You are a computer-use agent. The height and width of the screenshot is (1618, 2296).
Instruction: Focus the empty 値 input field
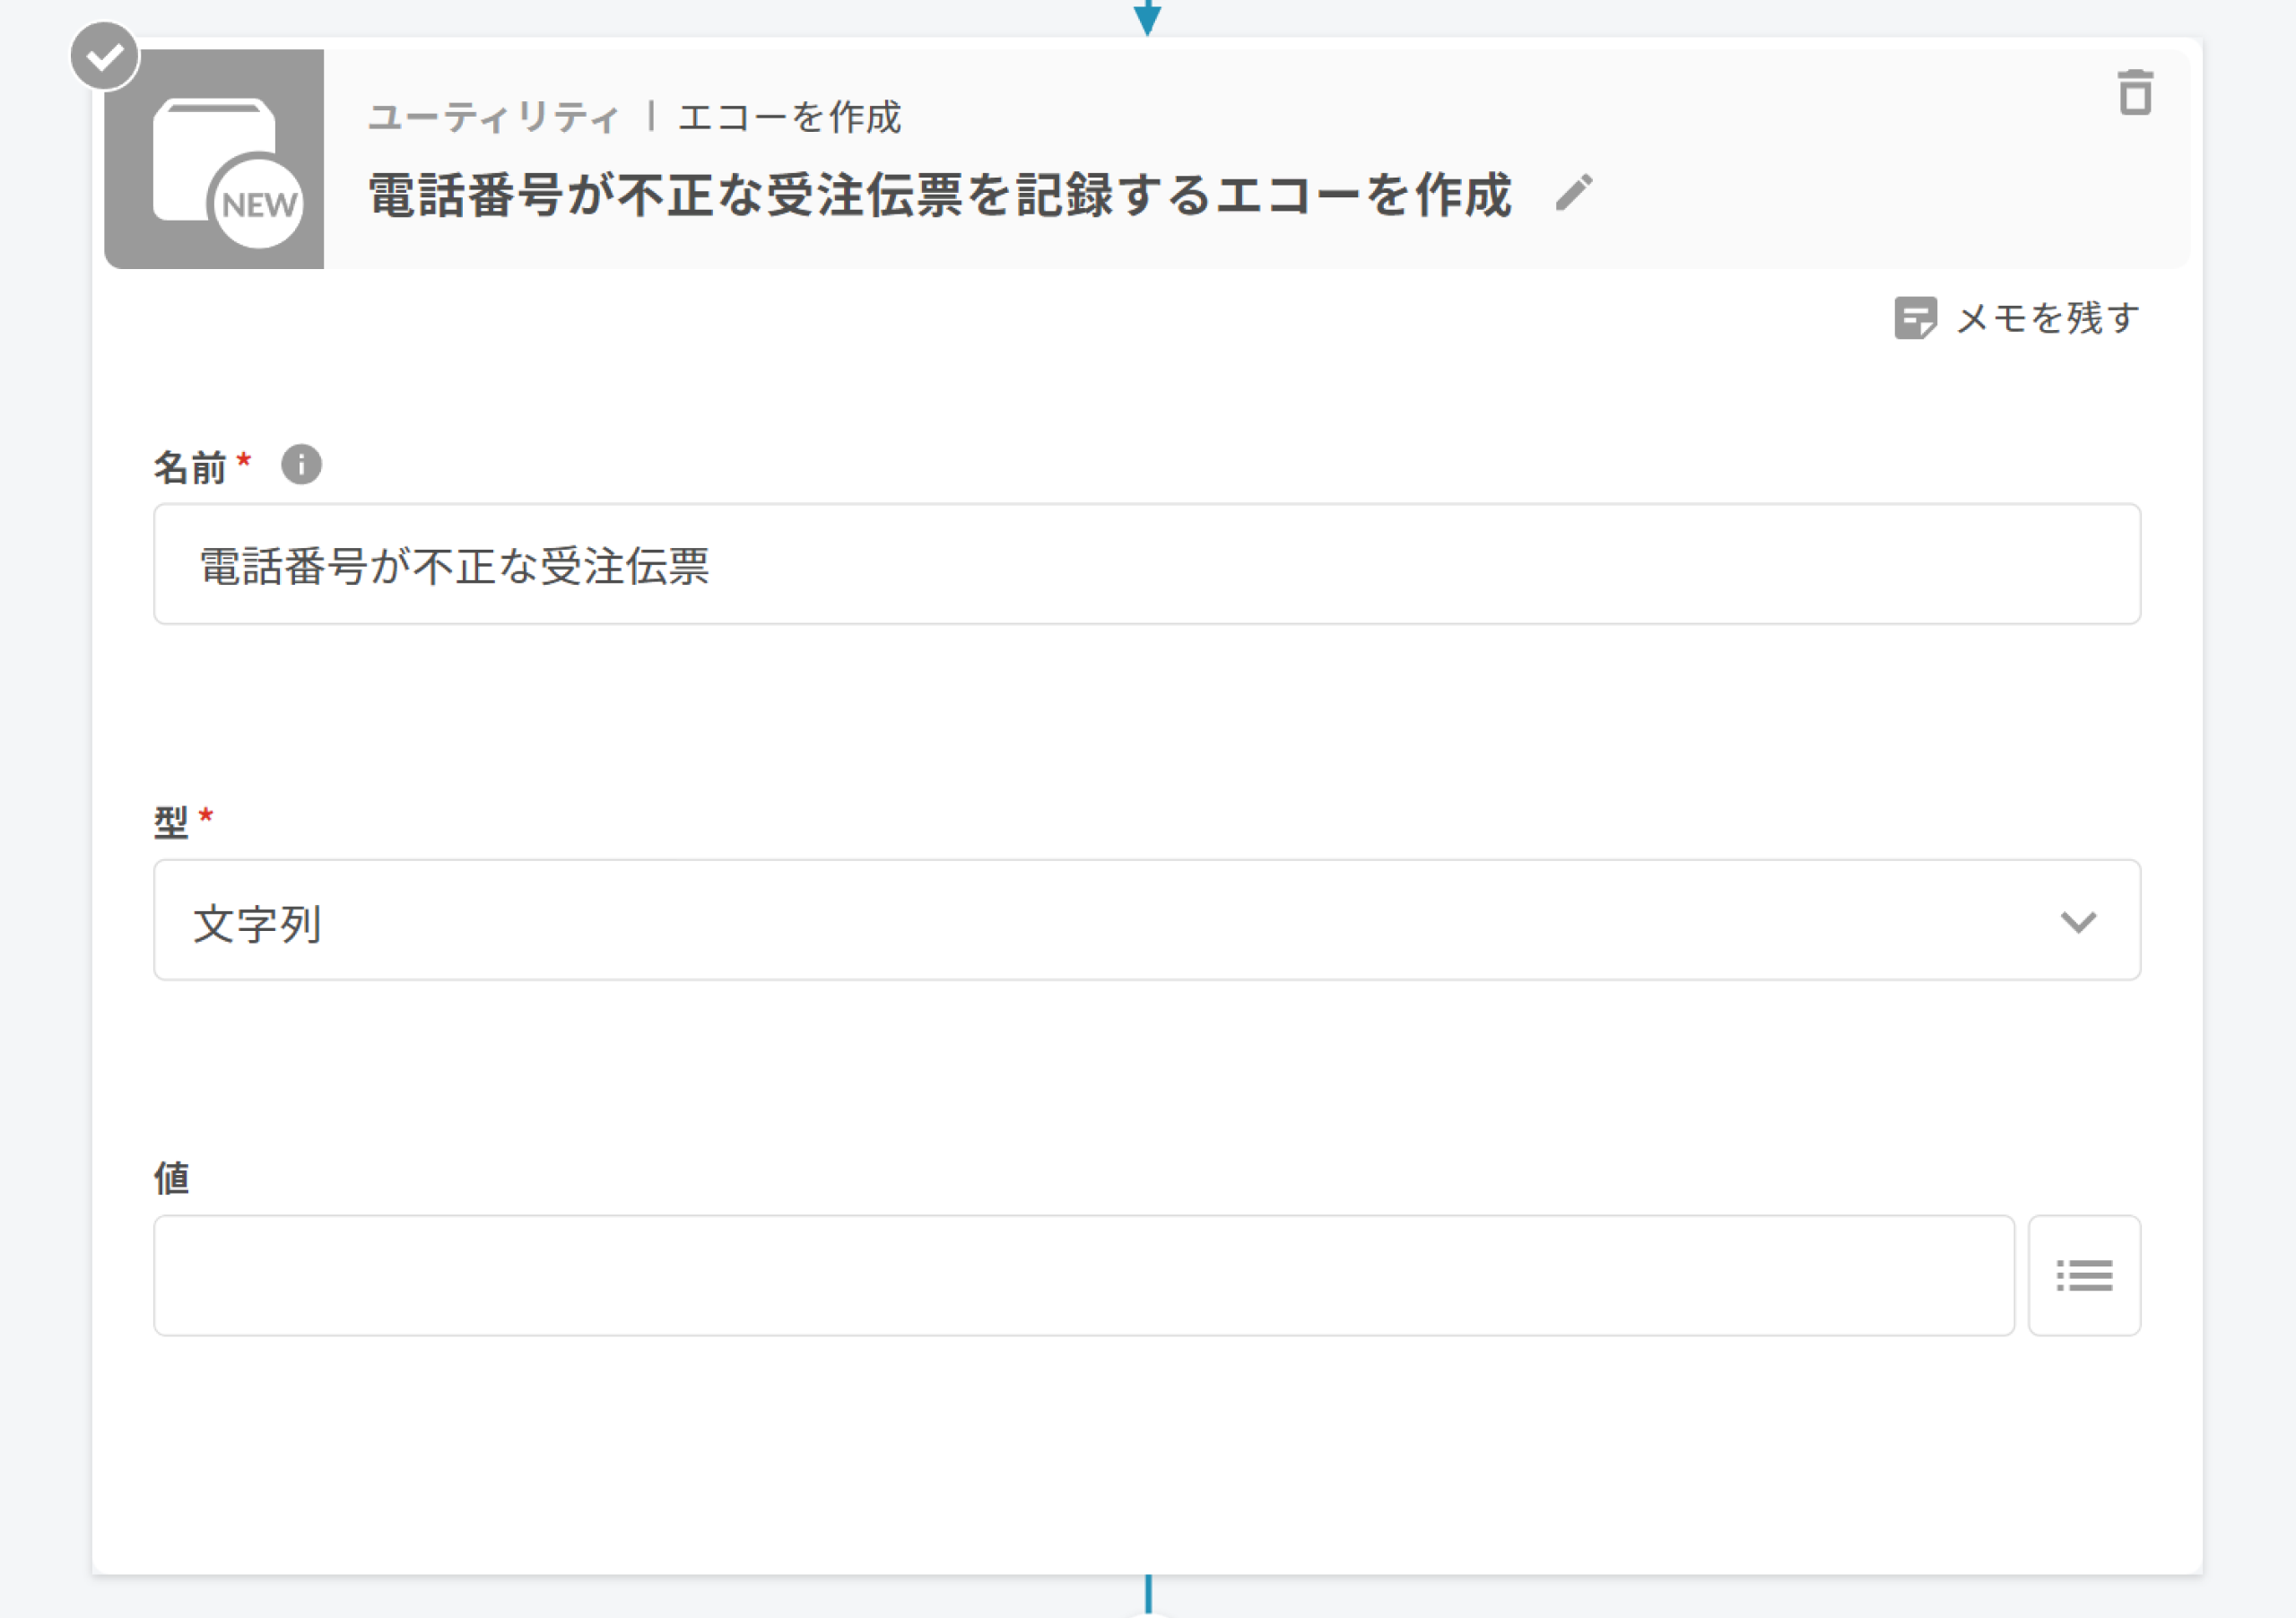click(x=1083, y=1275)
